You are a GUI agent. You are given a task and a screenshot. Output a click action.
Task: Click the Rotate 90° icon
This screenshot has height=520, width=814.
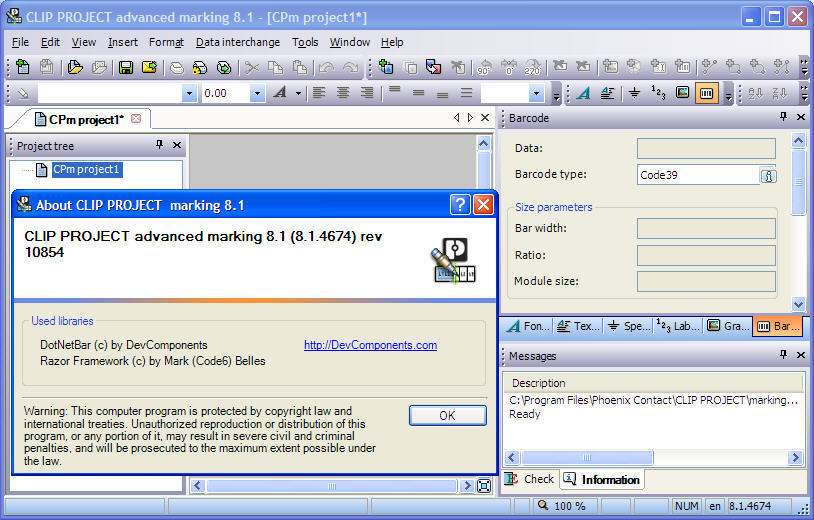(484, 67)
